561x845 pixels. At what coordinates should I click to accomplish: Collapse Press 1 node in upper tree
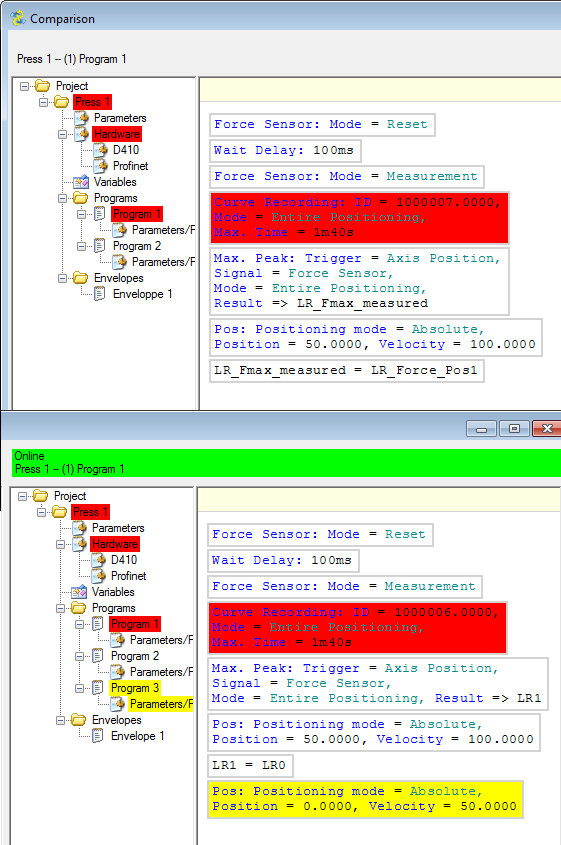[43, 102]
